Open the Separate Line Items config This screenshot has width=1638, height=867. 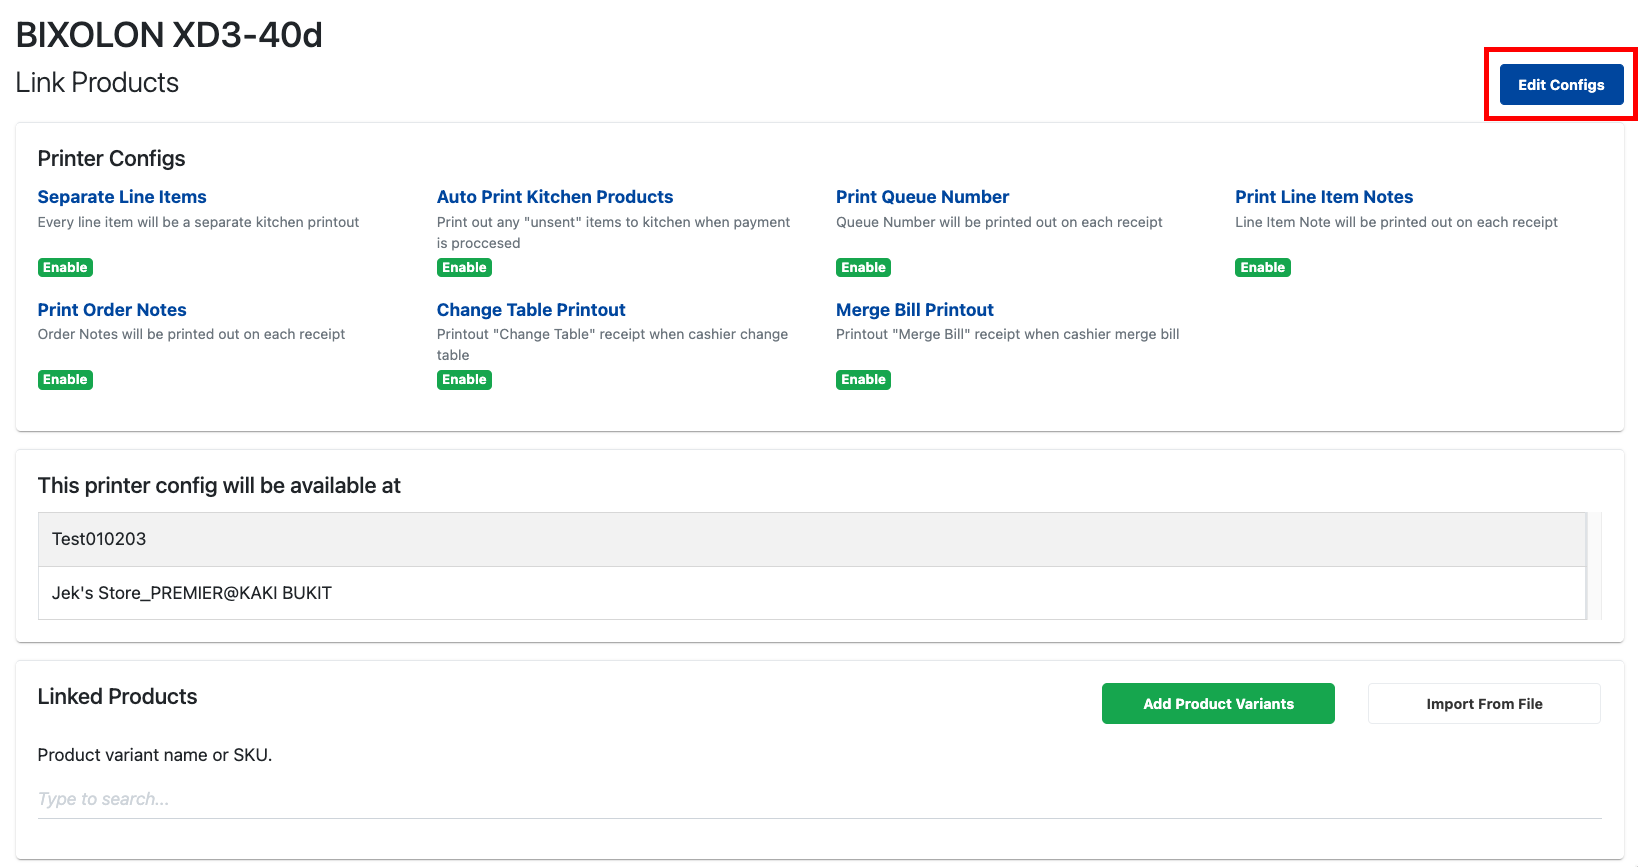pyautogui.click(x=122, y=197)
